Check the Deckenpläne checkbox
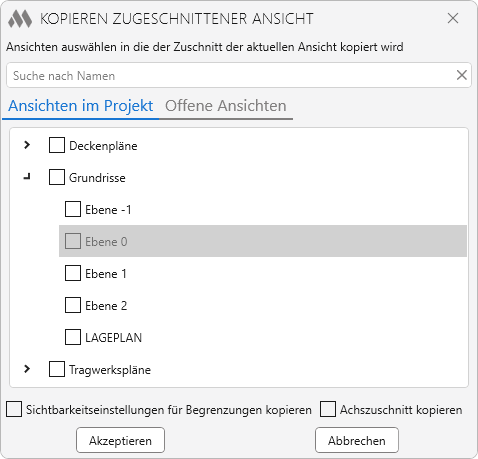Viewport: 478px width, 459px height. 57,145
